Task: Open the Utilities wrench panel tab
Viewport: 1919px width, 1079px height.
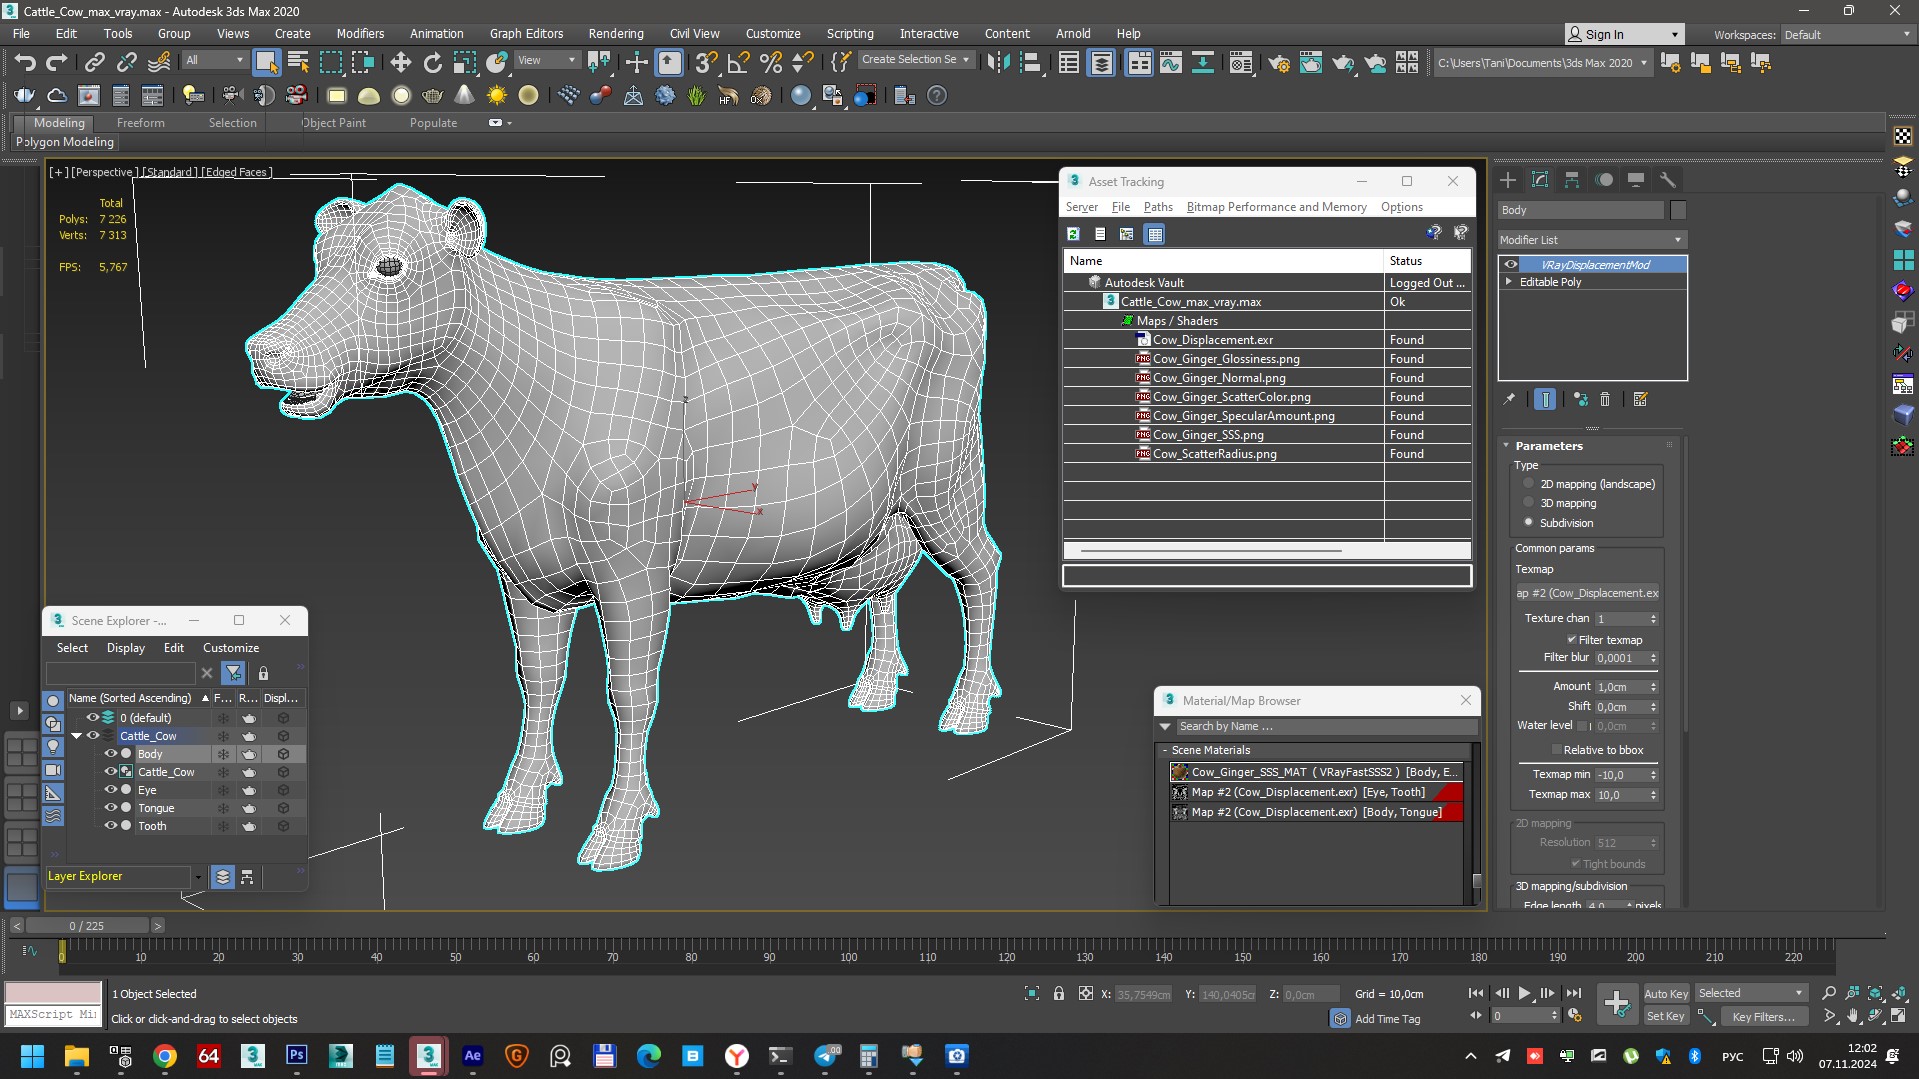Action: click(1668, 180)
